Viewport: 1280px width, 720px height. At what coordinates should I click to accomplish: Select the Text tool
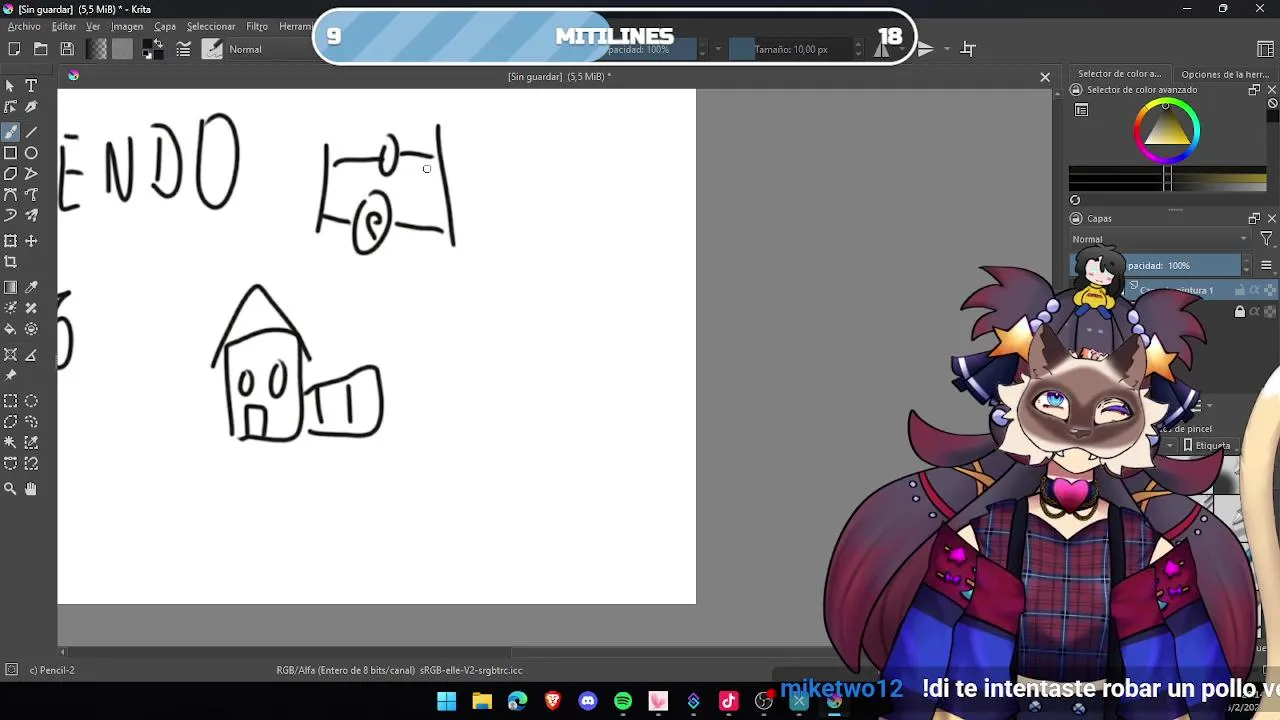coord(31,86)
